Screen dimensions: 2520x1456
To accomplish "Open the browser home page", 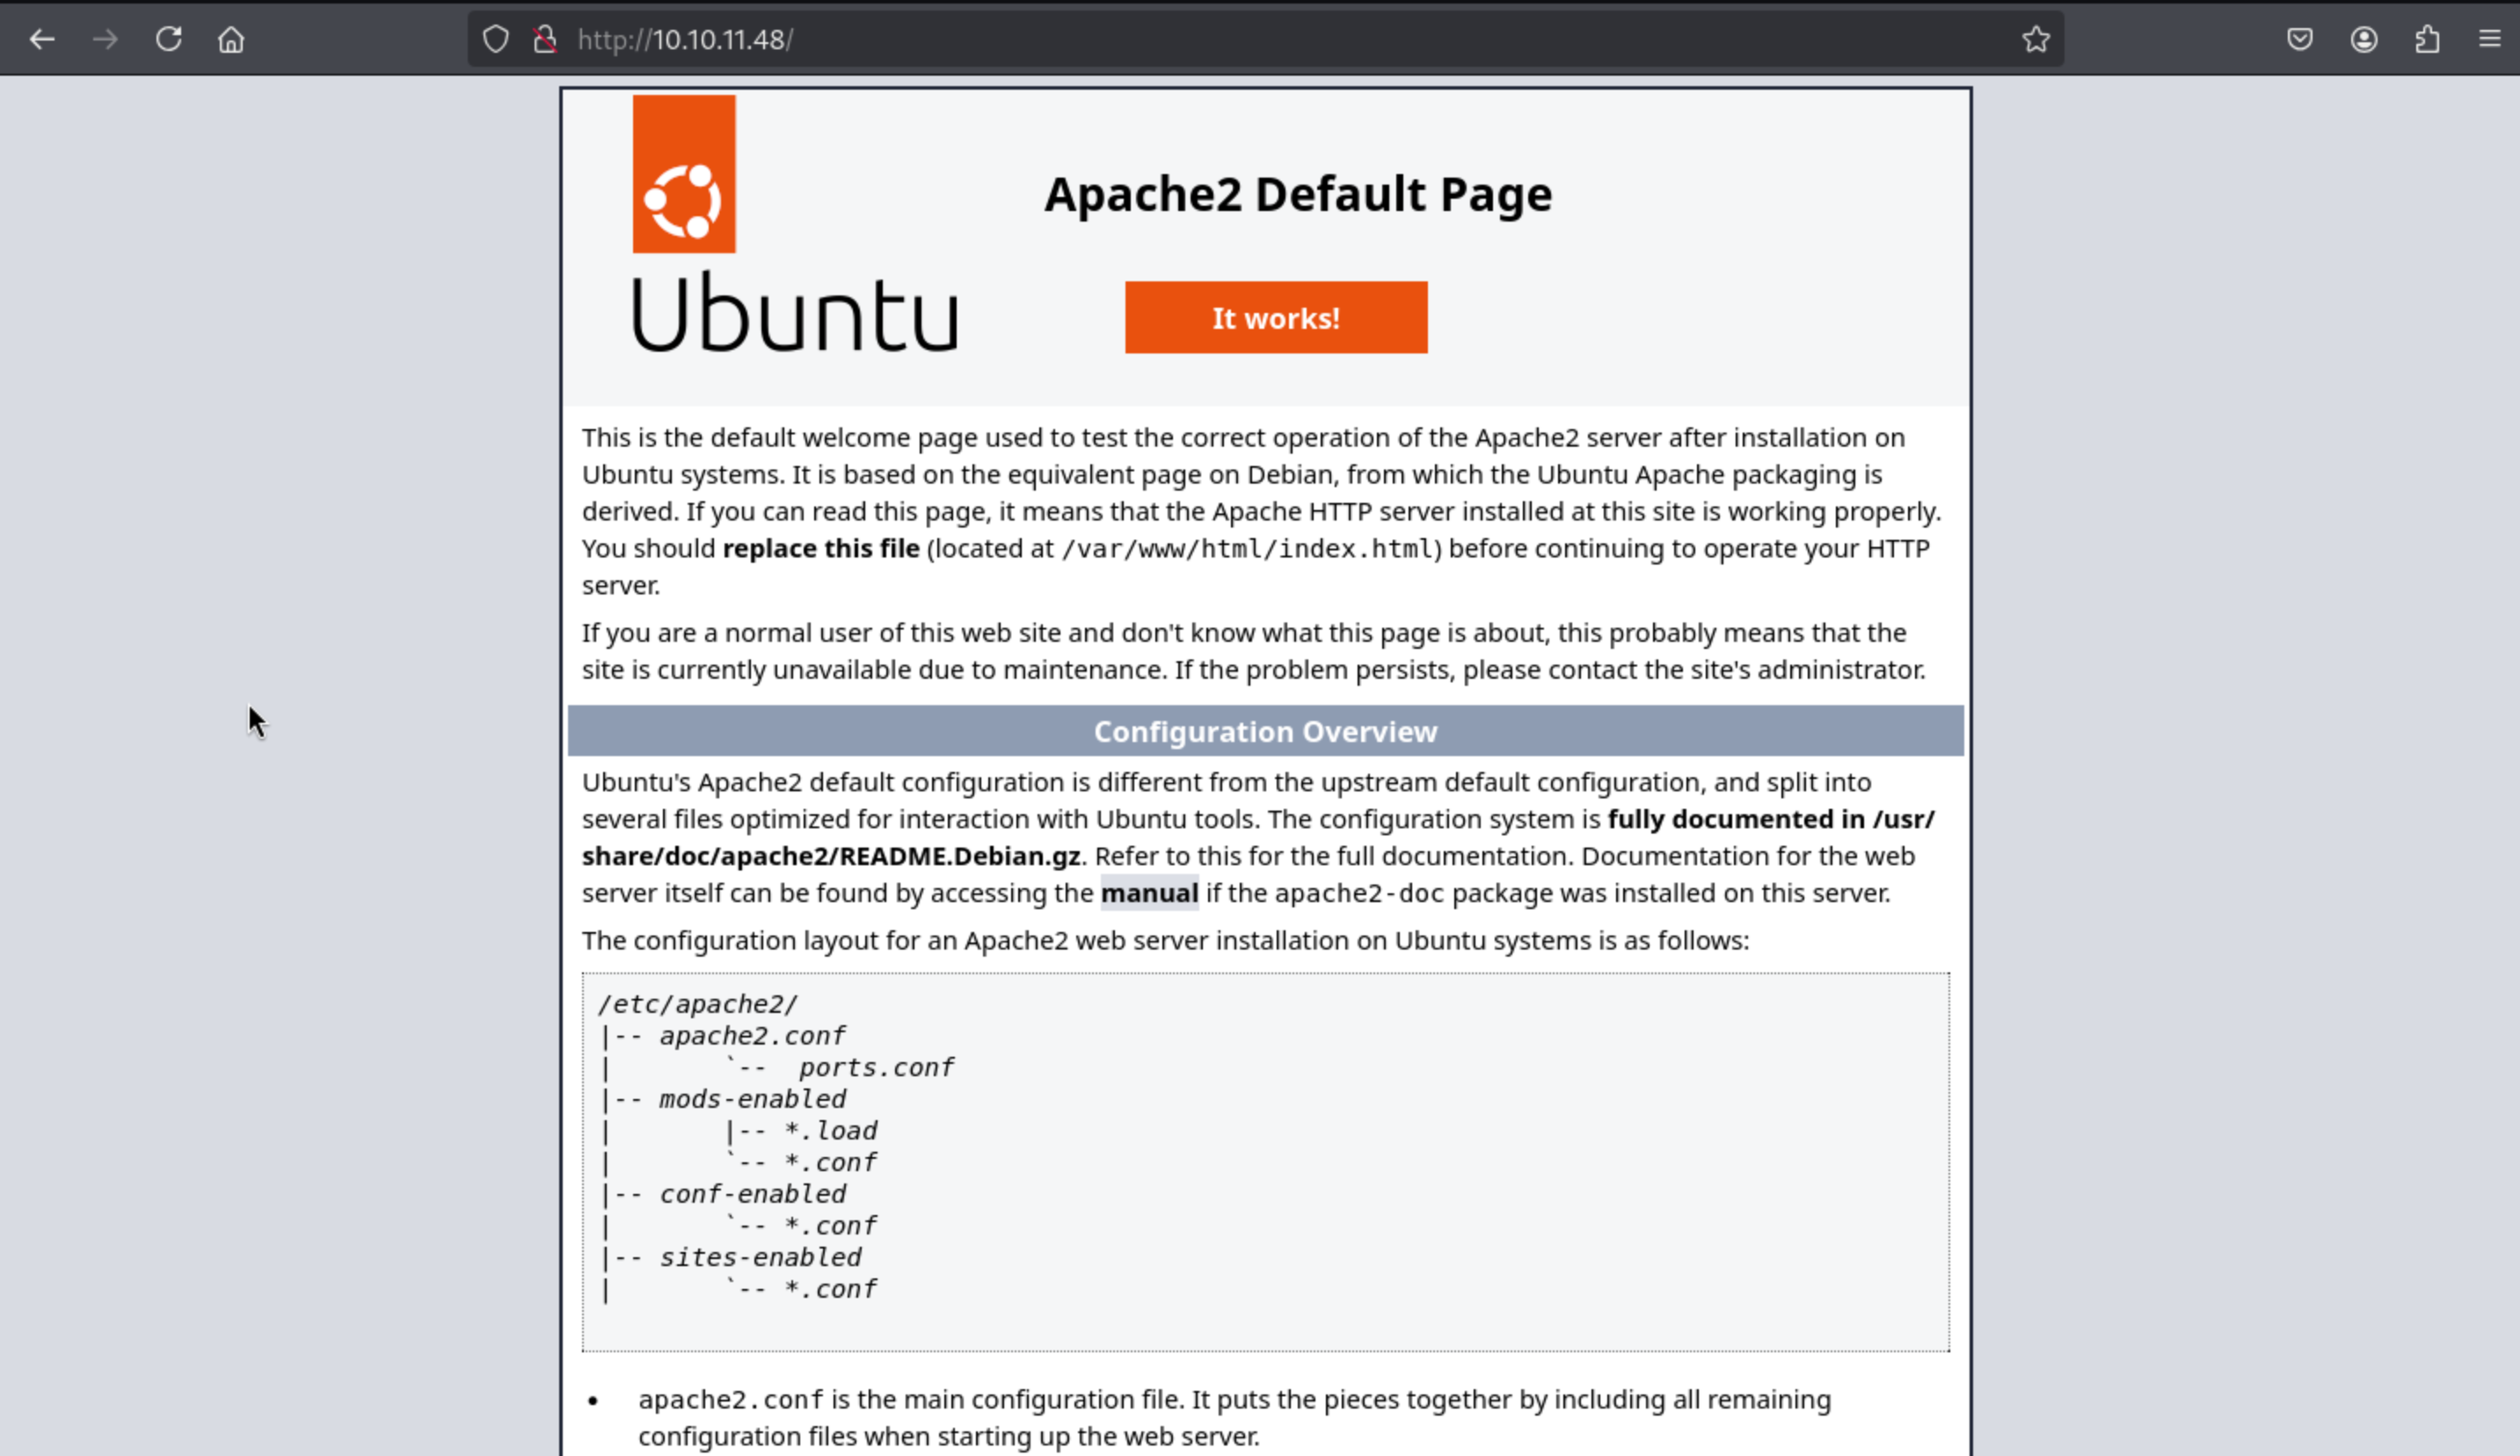I will point(231,40).
